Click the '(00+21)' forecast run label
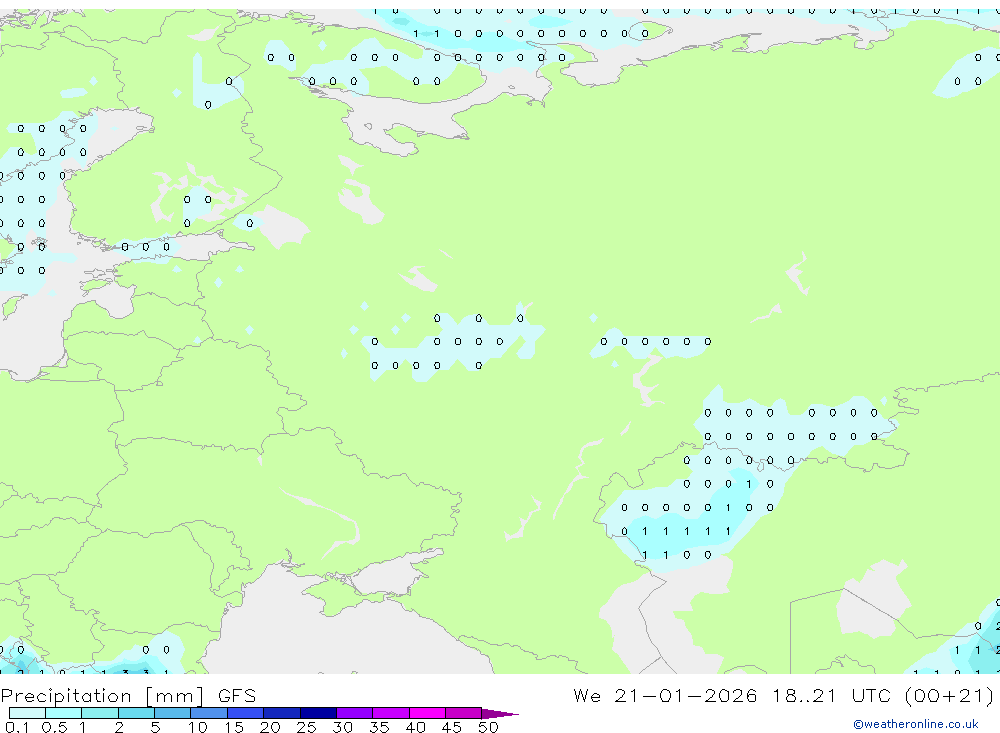1000x733 pixels. (x=949, y=695)
